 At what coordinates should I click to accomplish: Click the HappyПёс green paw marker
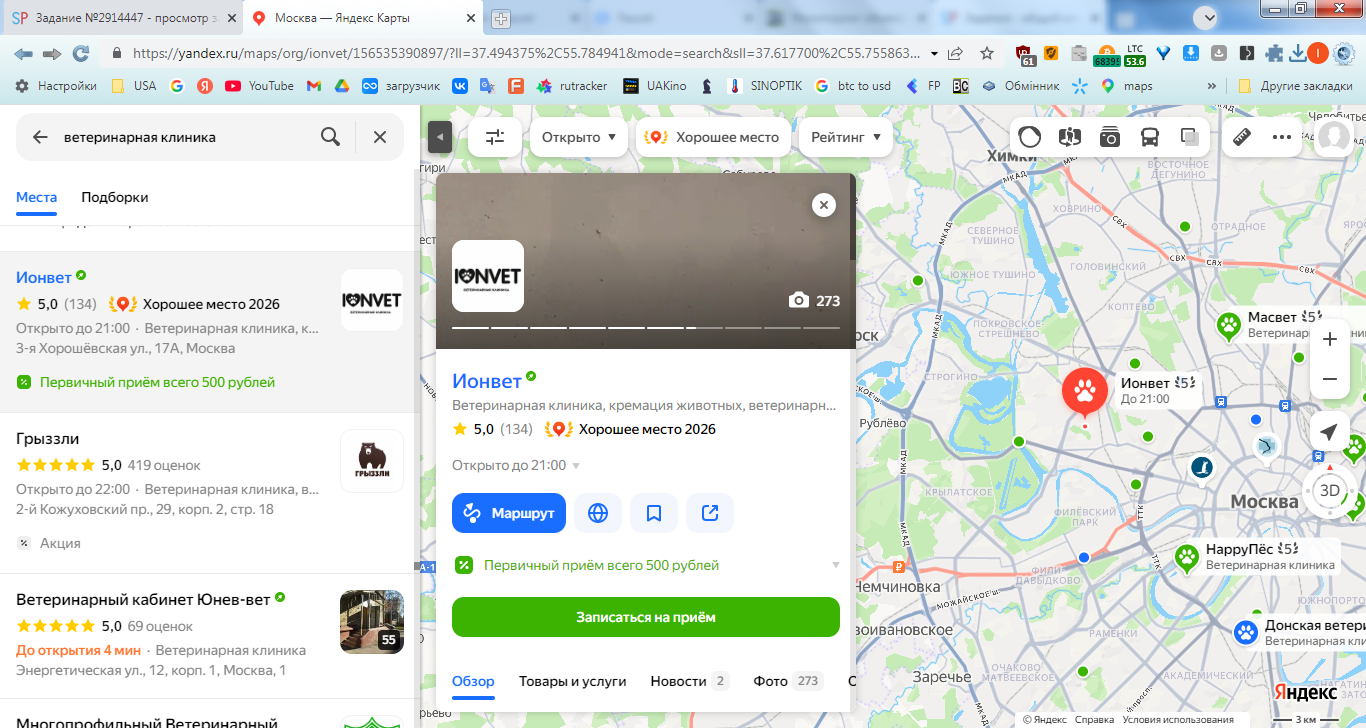click(x=1187, y=557)
